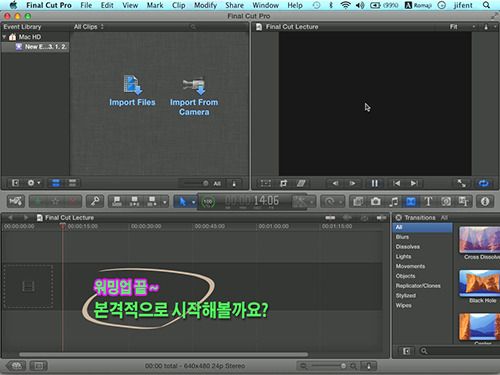Open the Share menu
500x375 pixels.
pyautogui.click(x=234, y=5)
